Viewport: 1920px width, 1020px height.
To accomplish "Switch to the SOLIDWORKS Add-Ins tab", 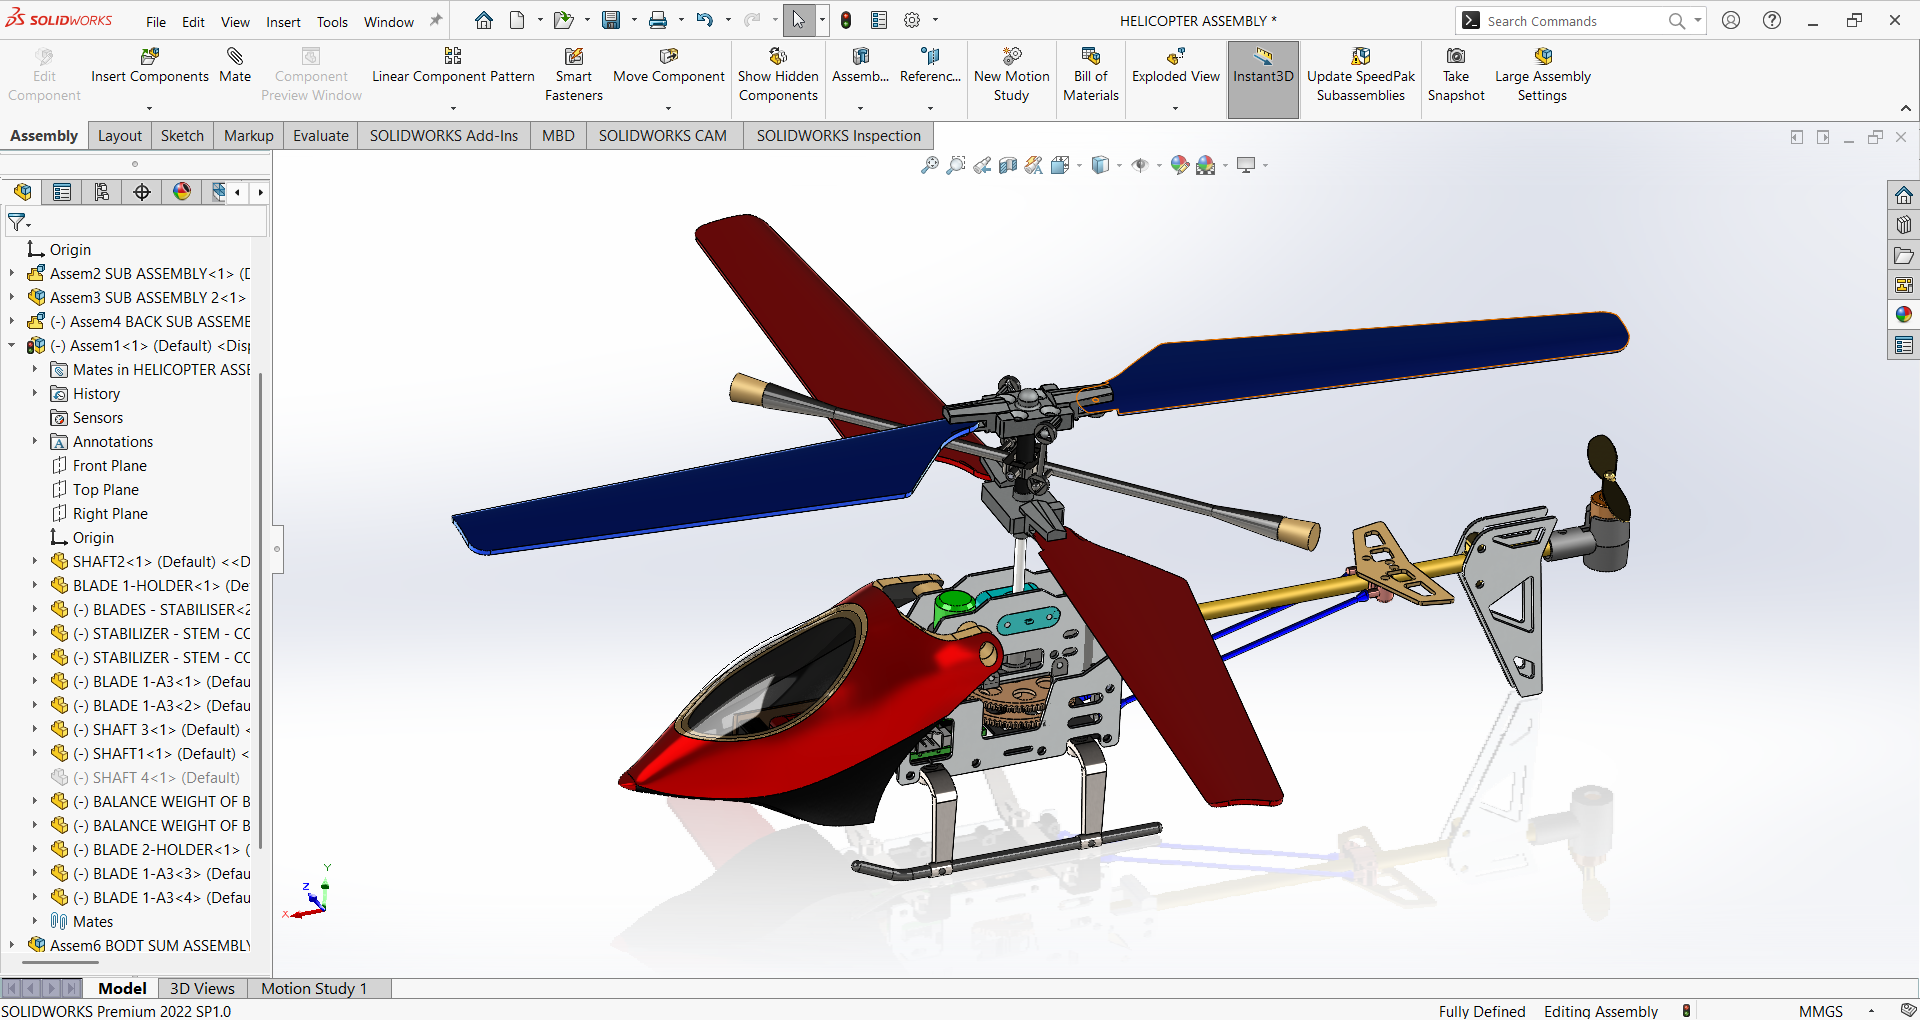I will [444, 136].
